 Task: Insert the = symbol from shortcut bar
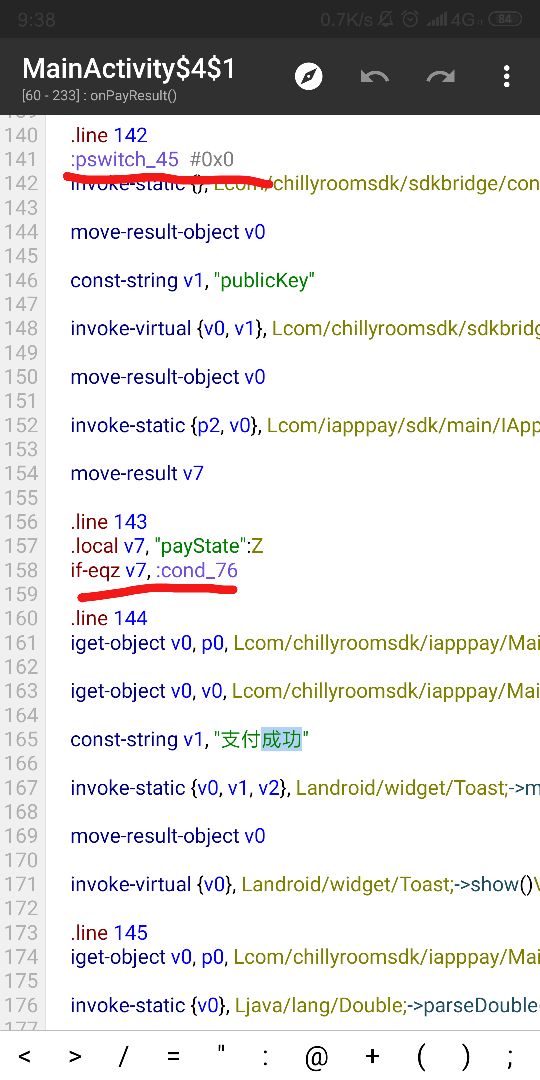point(173,1056)
